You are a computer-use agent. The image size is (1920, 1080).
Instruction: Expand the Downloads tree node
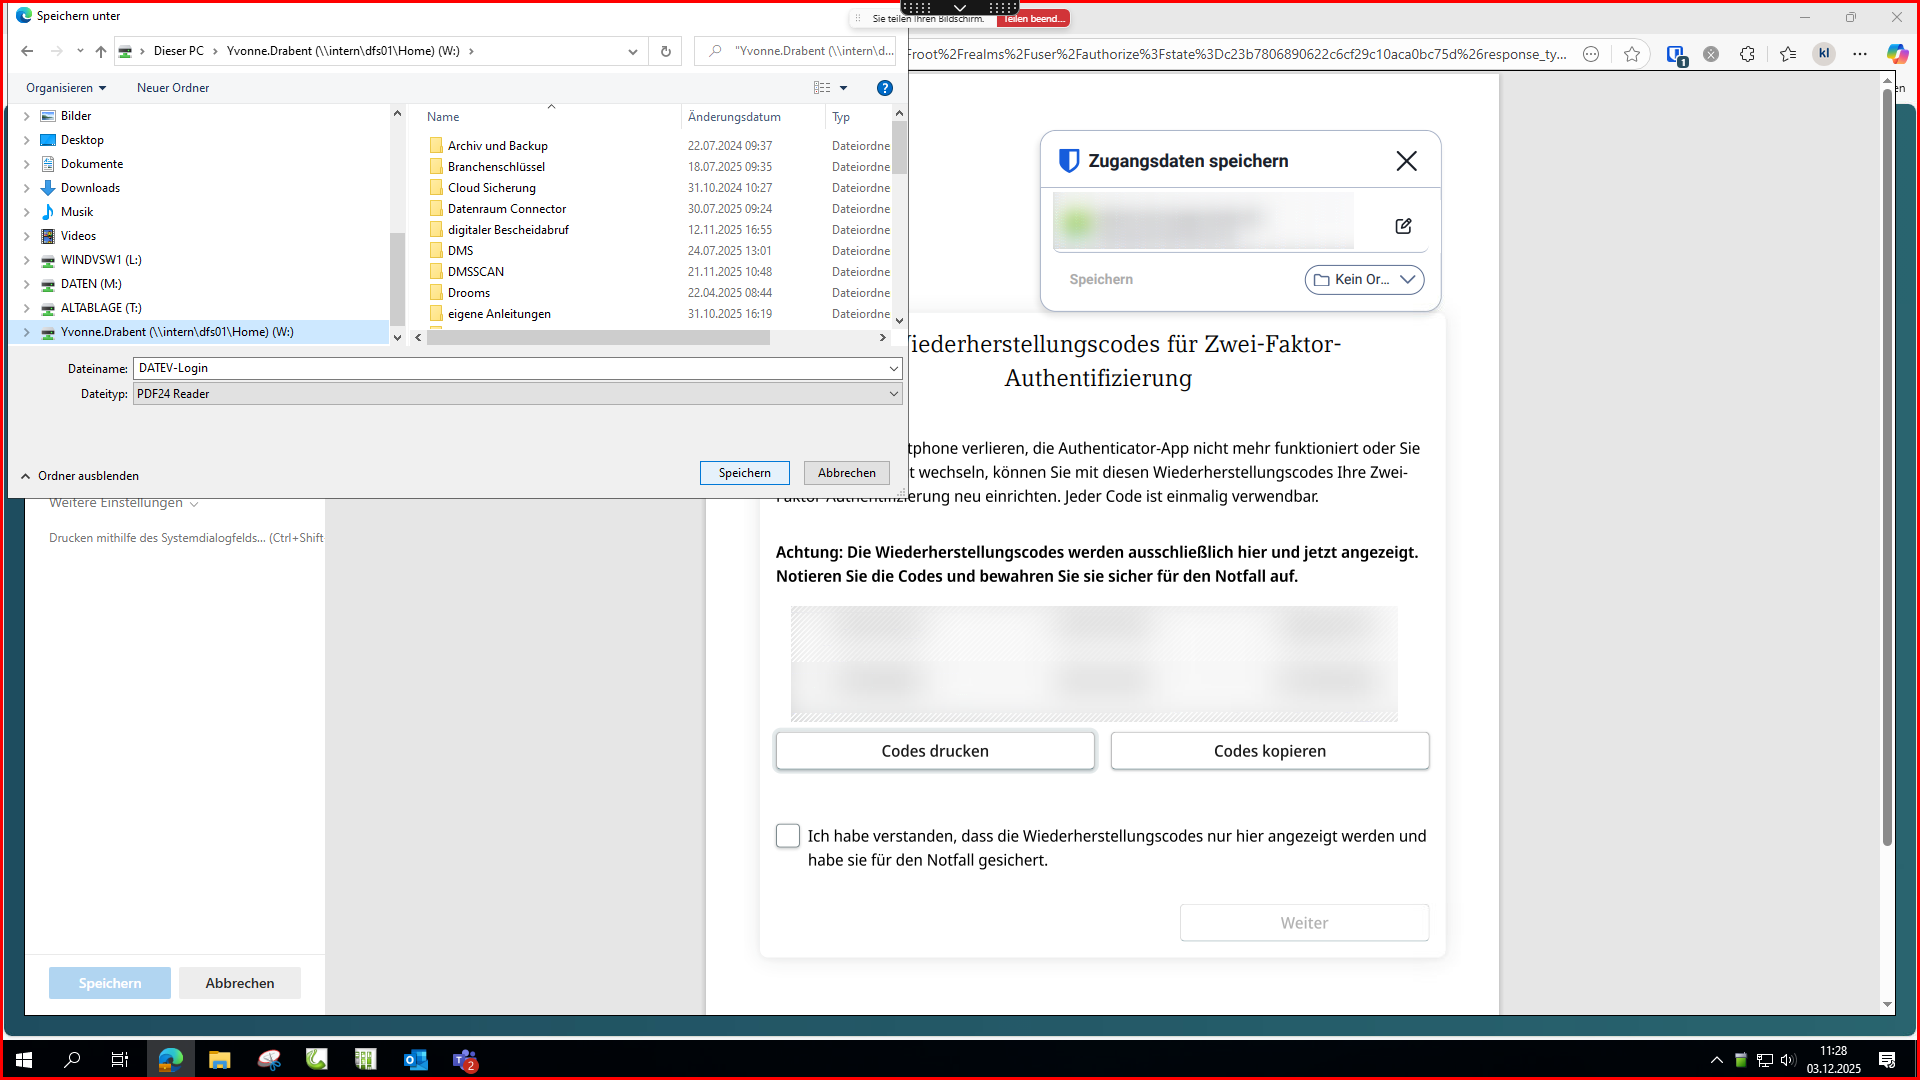(27, 188)
